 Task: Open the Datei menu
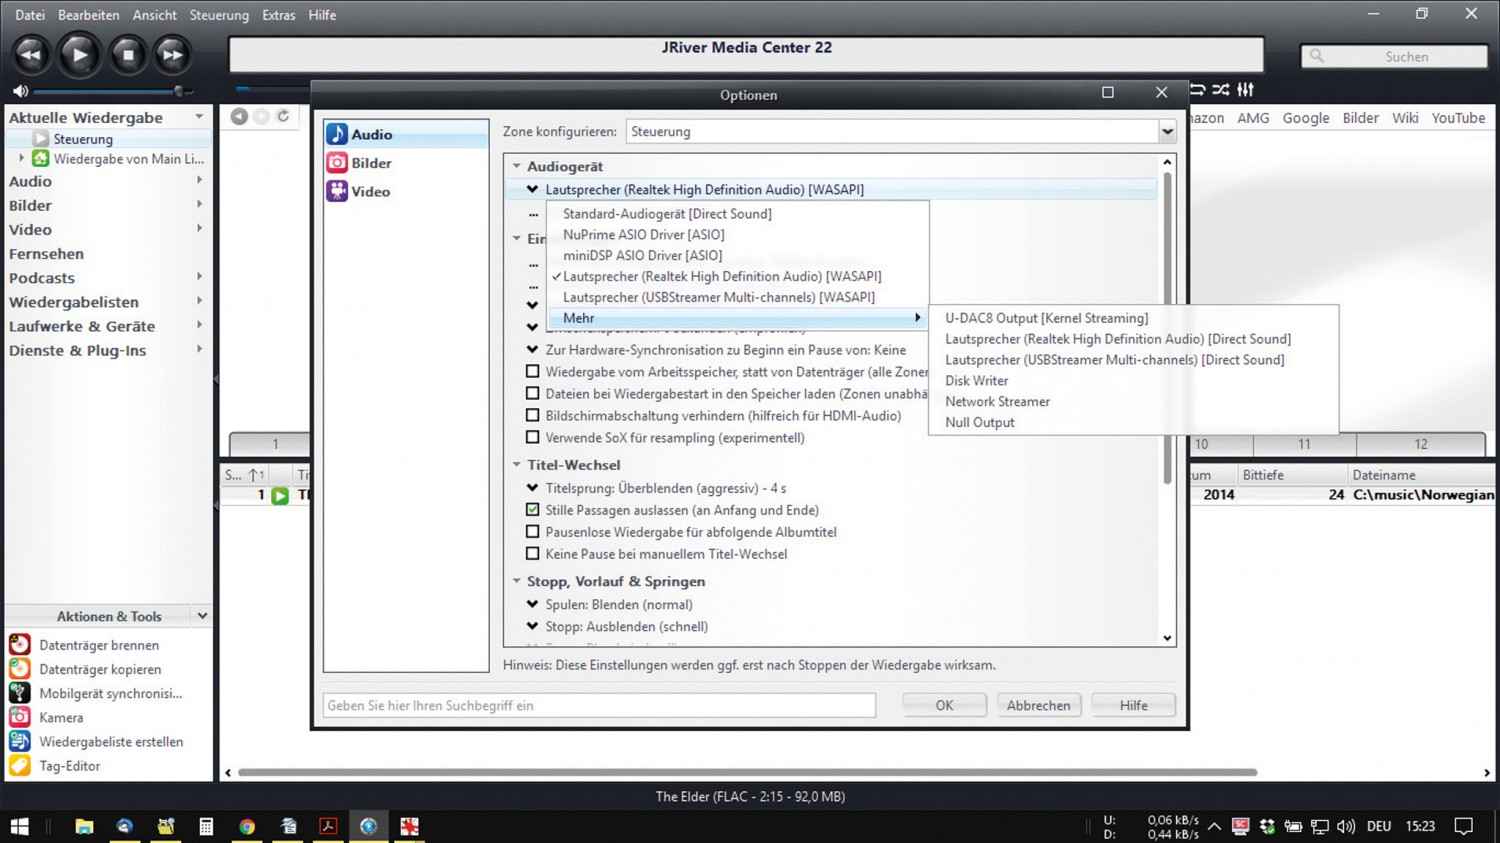(x=30, y=15)
